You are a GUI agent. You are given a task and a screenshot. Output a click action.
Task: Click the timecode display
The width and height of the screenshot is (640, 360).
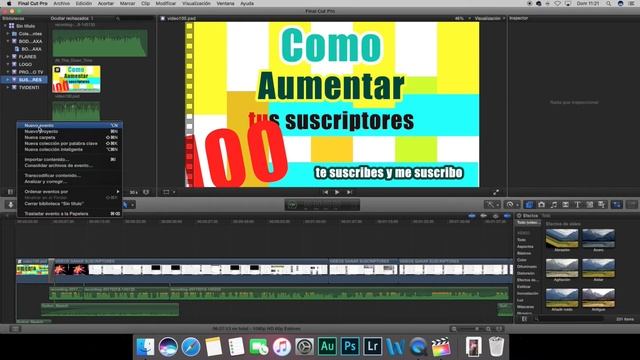click(x=322, y=204)
